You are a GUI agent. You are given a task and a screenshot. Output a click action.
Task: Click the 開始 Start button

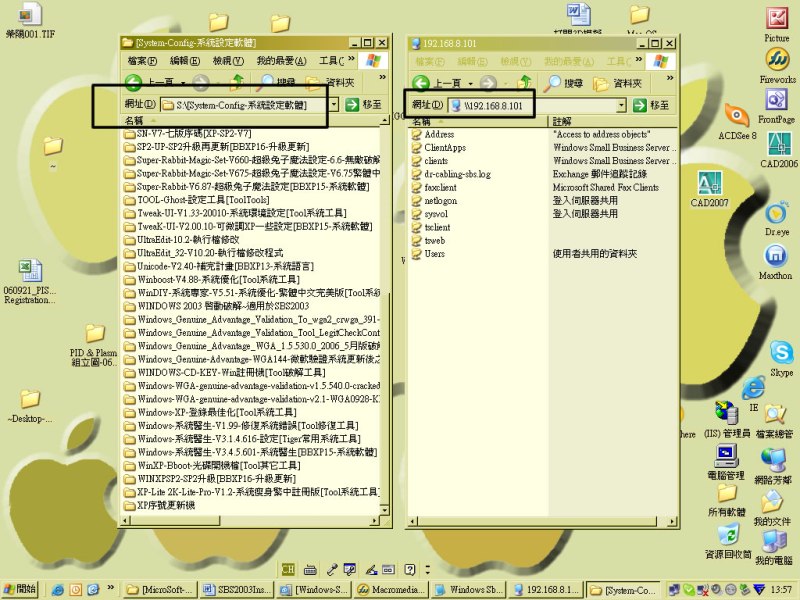click(20, 589)
